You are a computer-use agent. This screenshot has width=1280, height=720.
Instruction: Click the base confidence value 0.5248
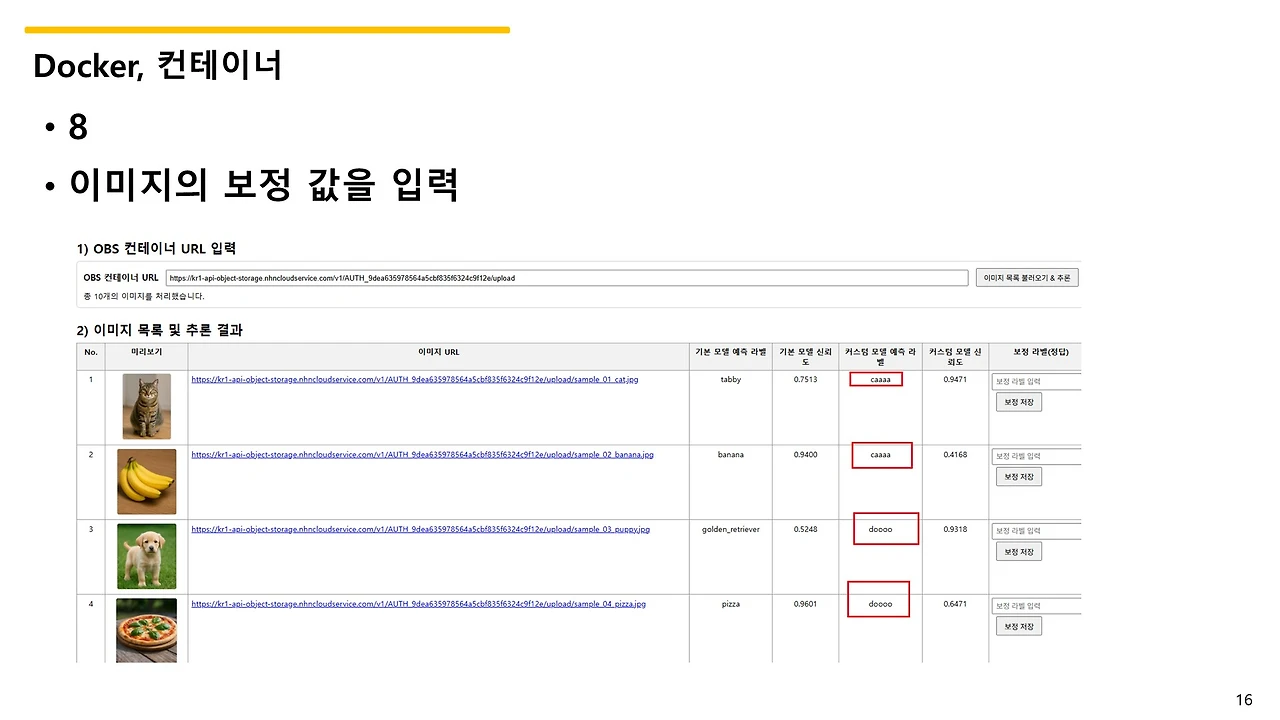[805, 530]
